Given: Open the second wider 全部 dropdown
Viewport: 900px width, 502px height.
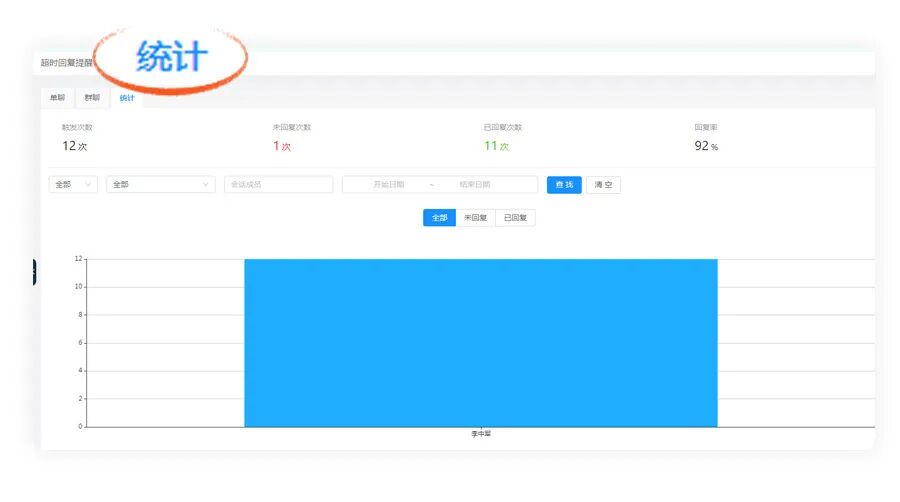Looking at the screenshot, I should [160, 185].
